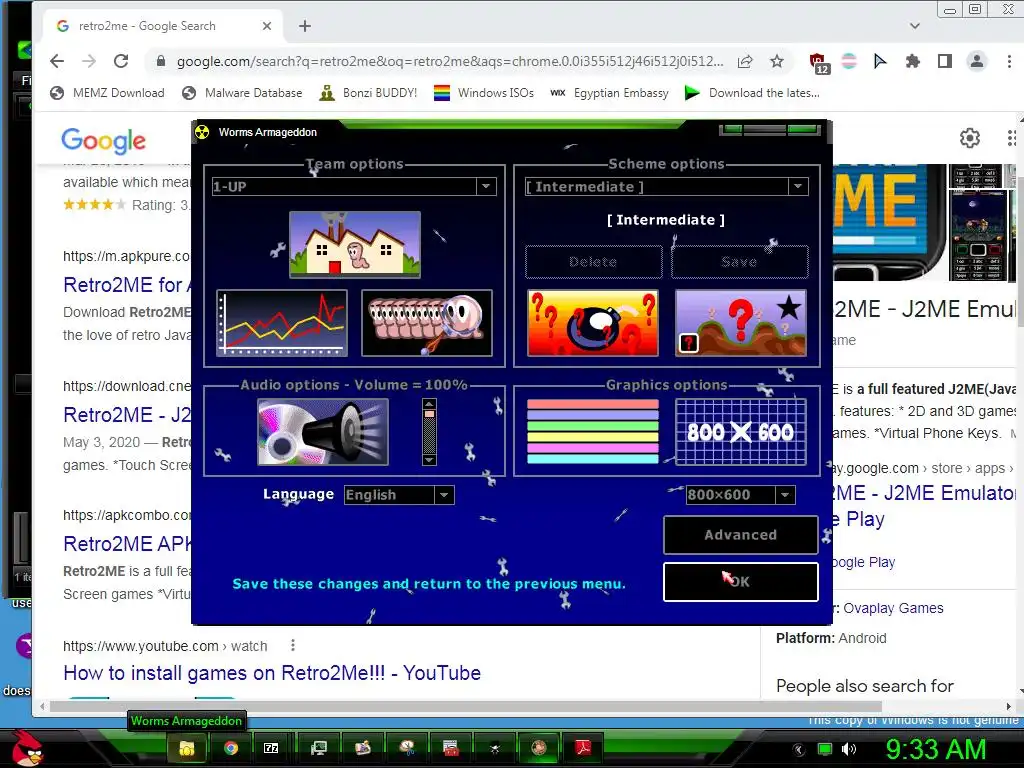1024x768 pixels.
Task: Open Chrome from the taskbar
Action: (231, 748)
